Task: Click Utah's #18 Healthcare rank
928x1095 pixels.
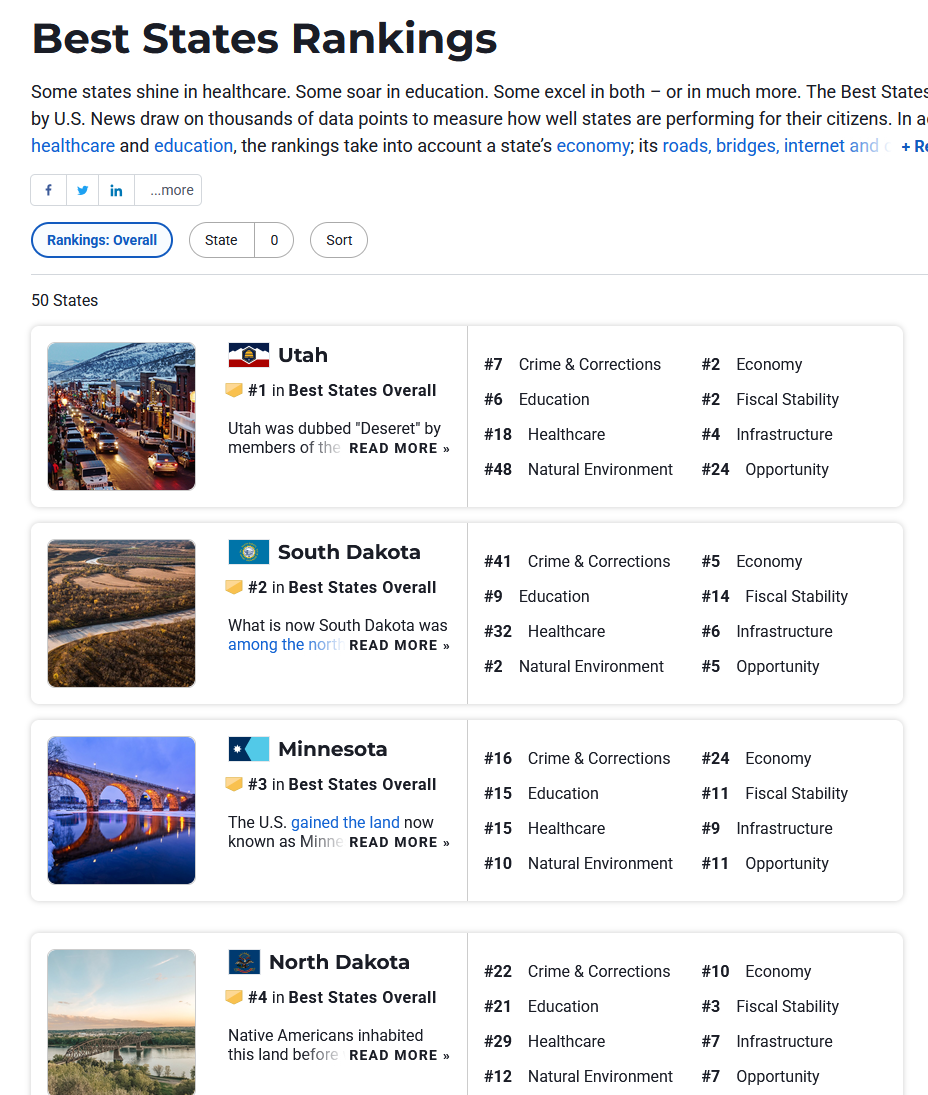Action: pos(545,434)
